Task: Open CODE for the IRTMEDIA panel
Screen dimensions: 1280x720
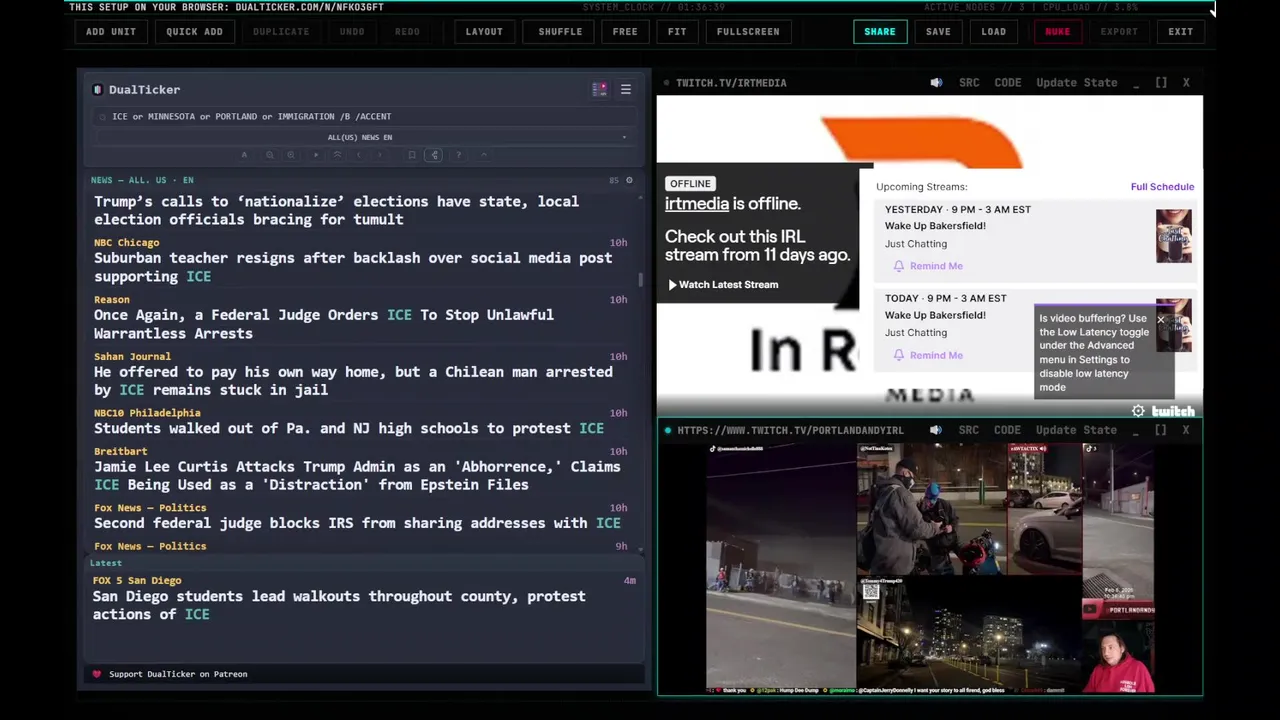Action: (1008, 83)
